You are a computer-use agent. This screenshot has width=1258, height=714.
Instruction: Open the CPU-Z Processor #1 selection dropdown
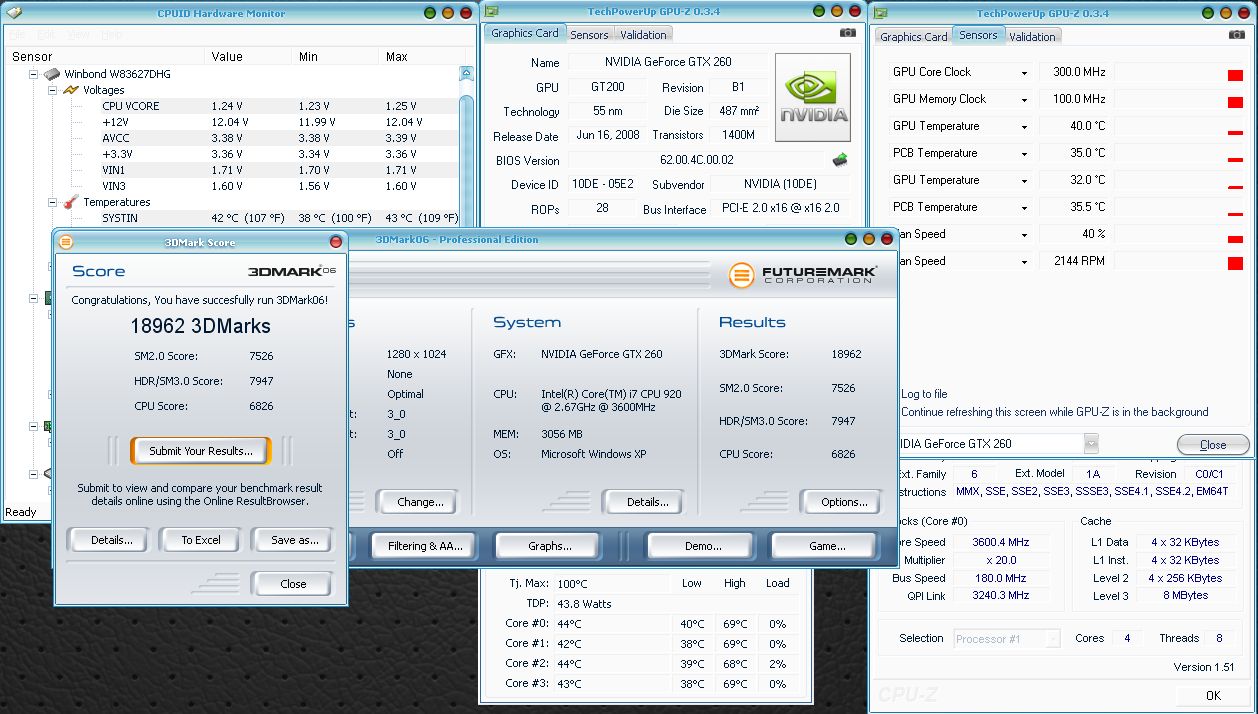click(1053, 638)
